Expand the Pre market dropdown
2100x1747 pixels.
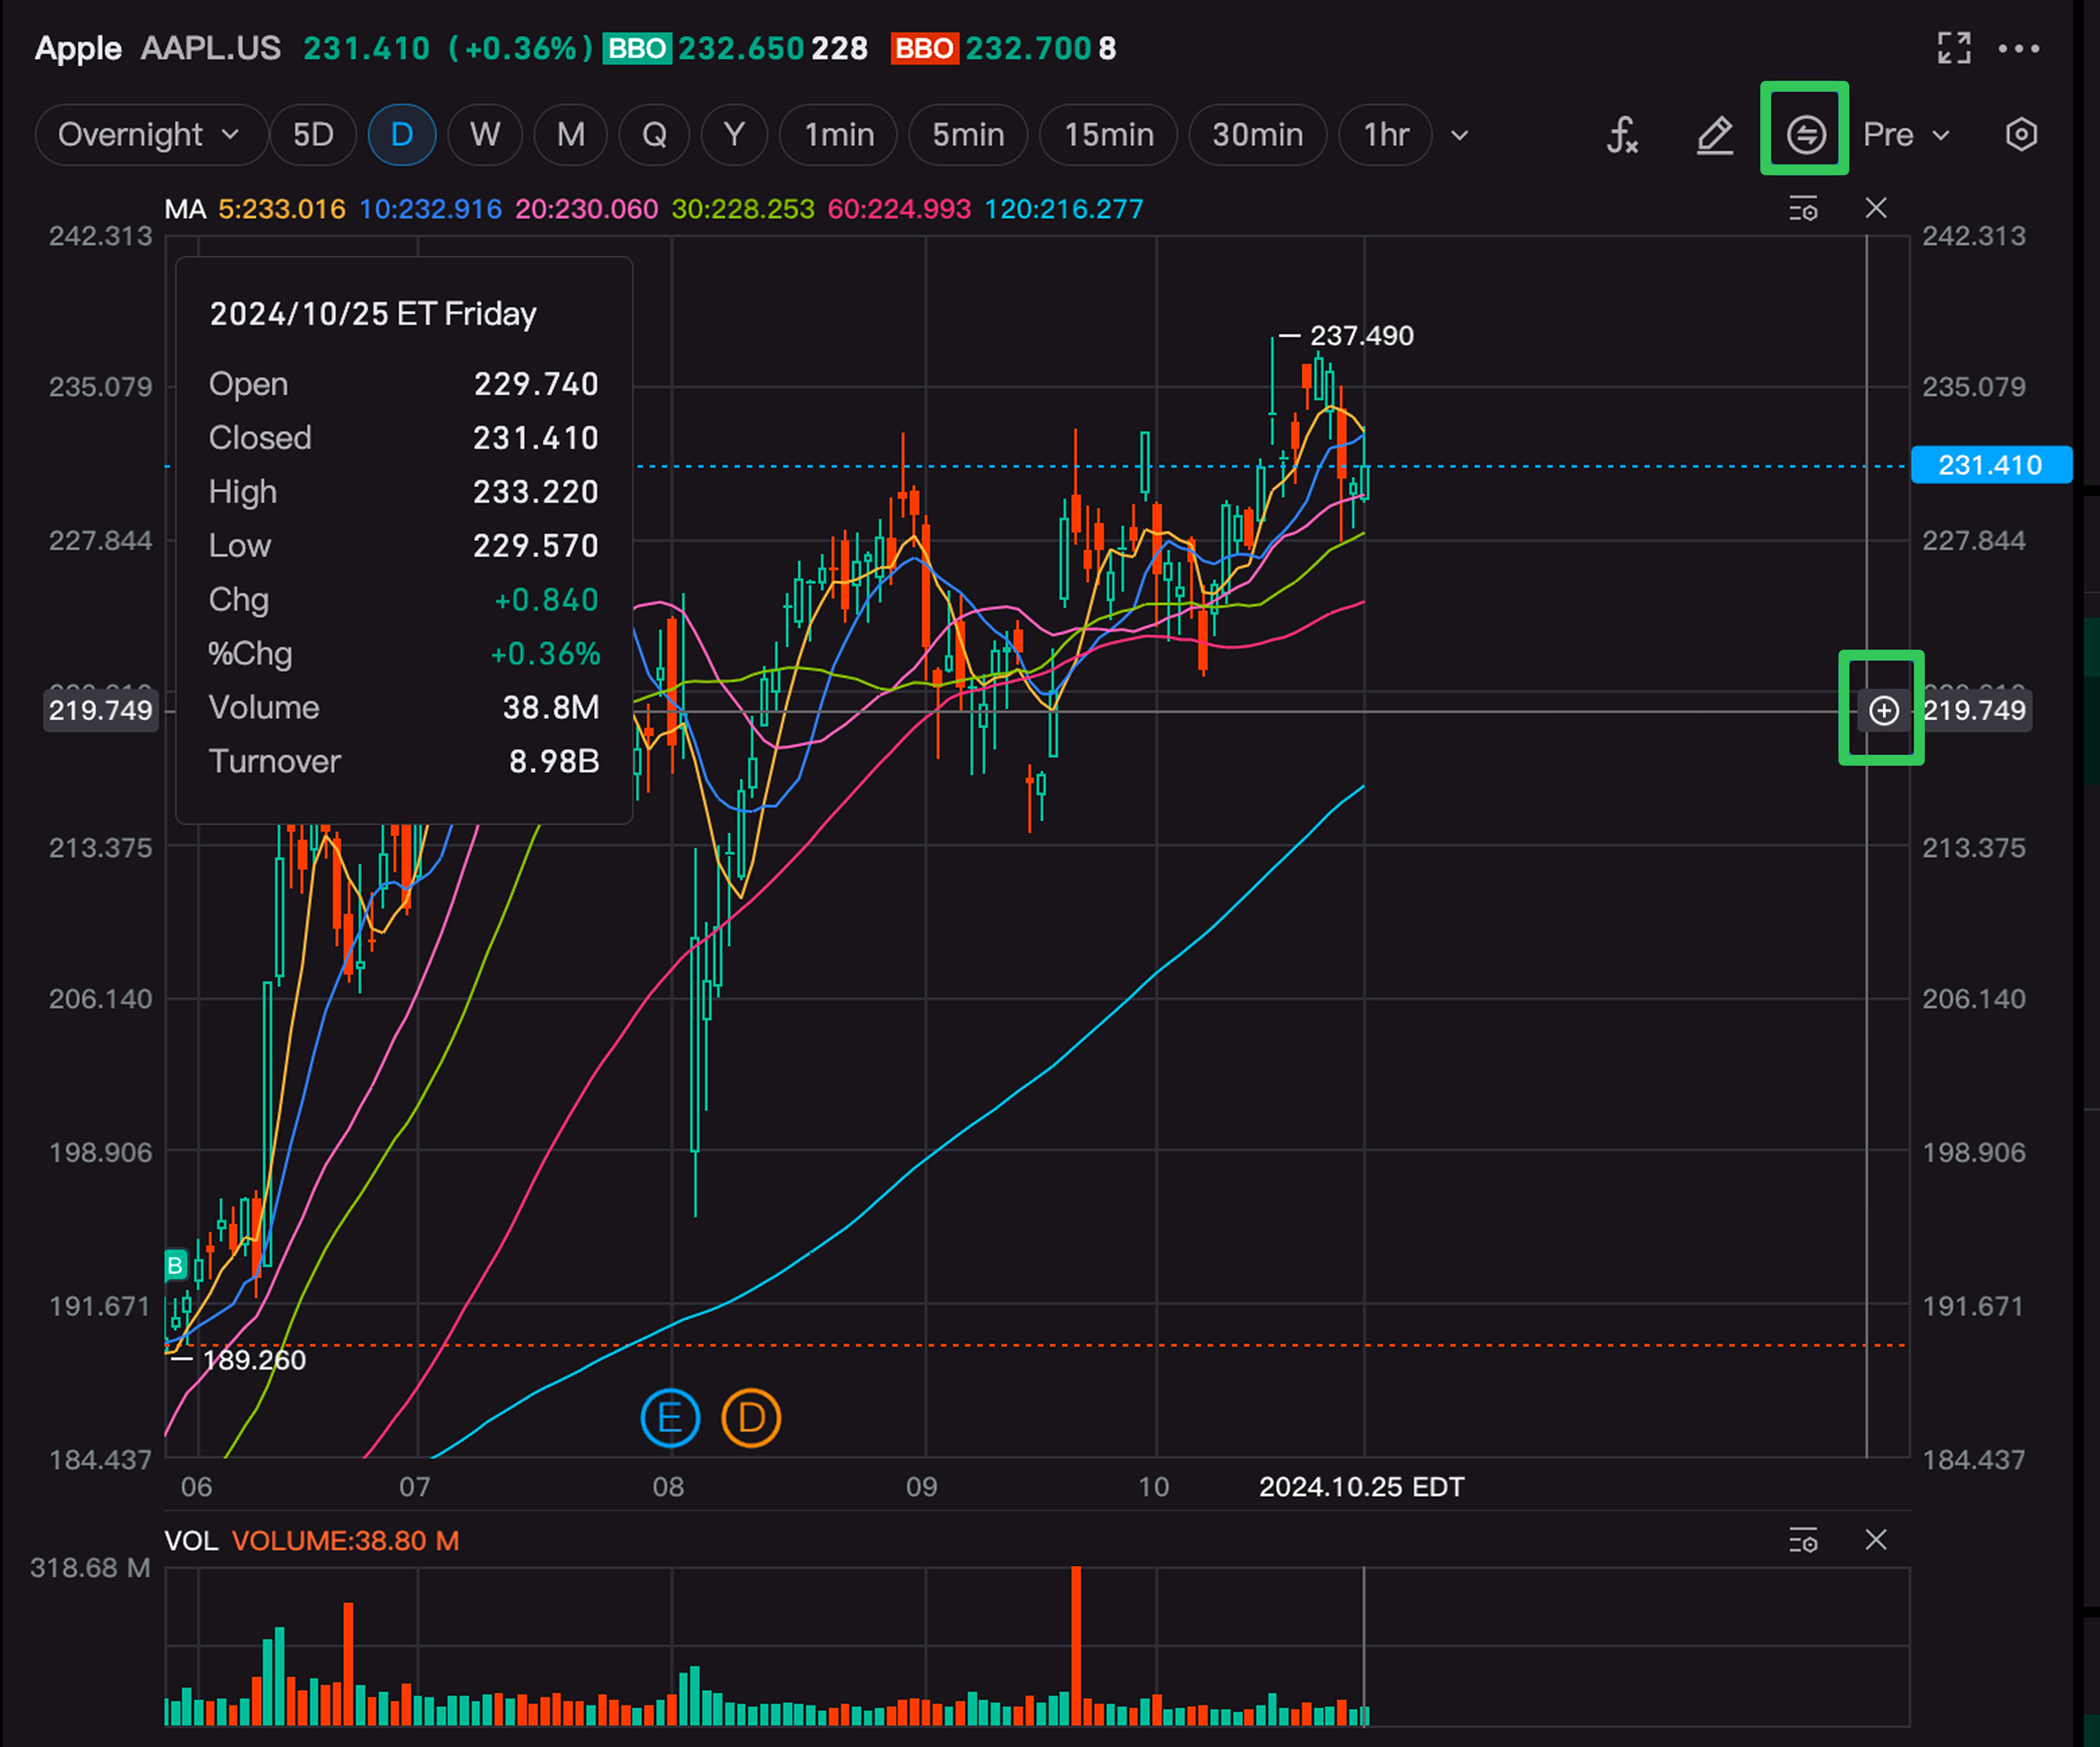coord(1906,134)
